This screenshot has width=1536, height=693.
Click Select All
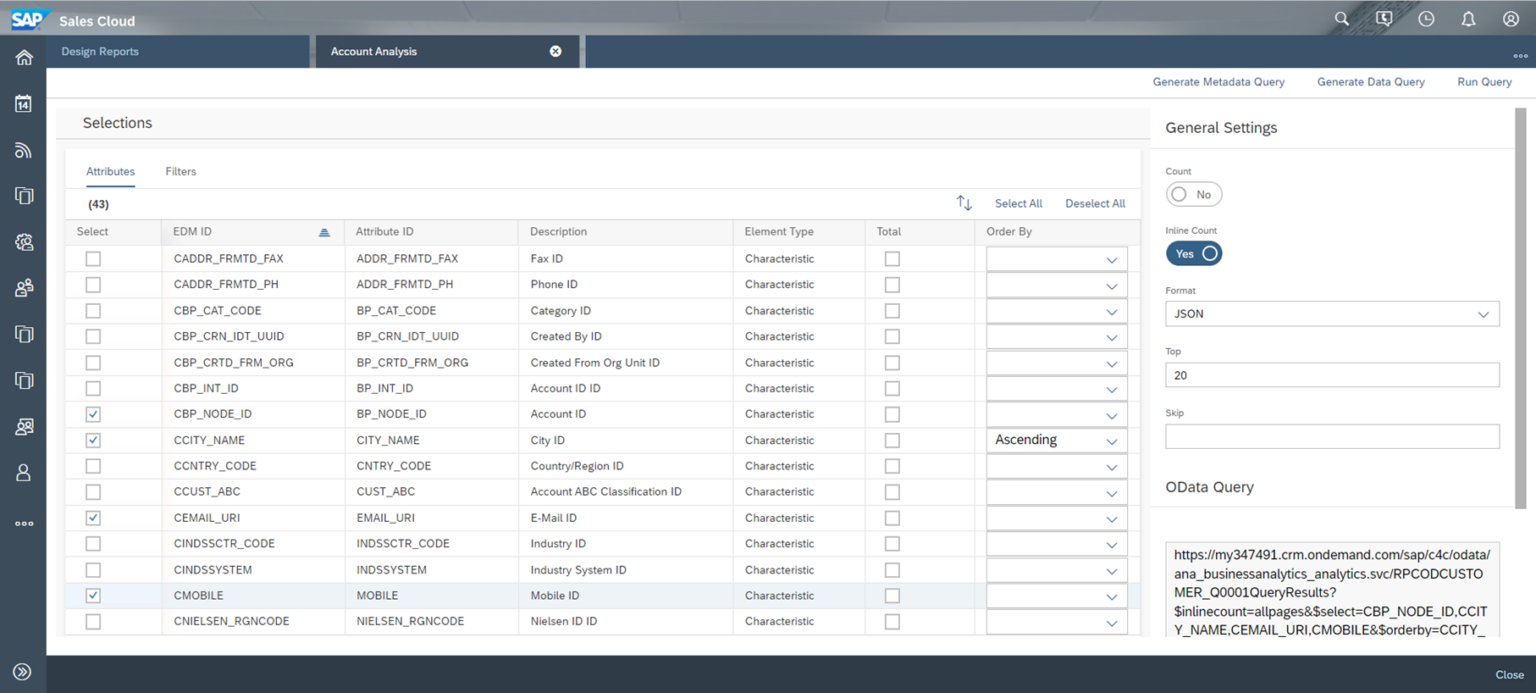[x=1018, y=204]
